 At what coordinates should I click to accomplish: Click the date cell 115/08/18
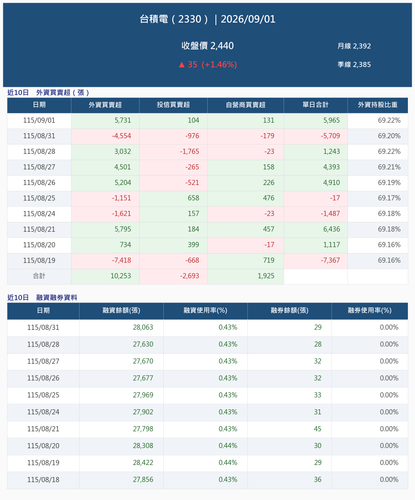coord(43,480)
